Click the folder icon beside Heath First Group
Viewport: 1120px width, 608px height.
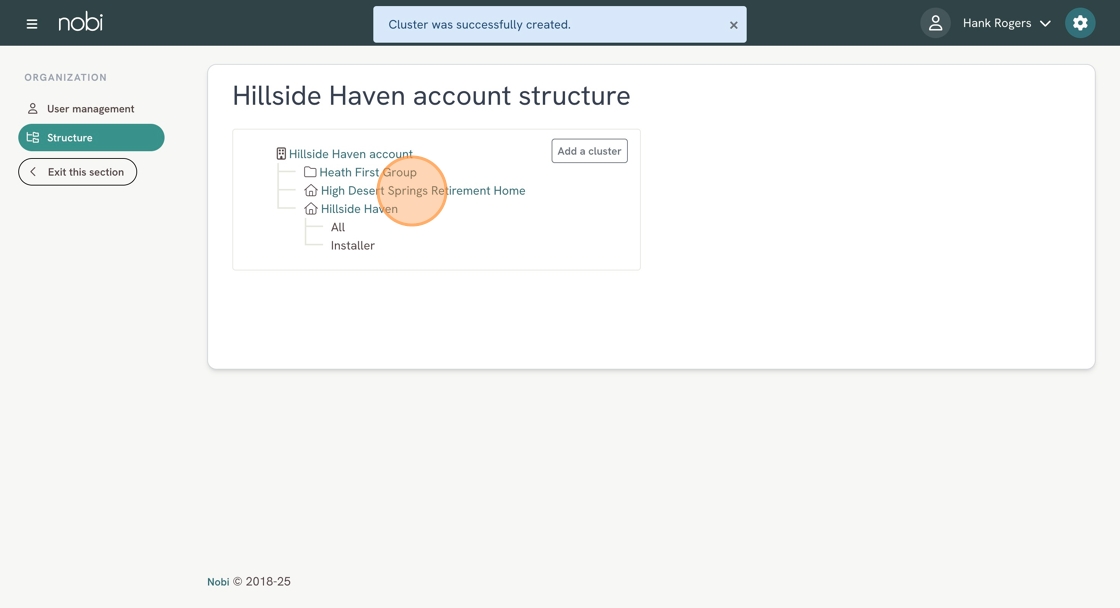[310, 172]
